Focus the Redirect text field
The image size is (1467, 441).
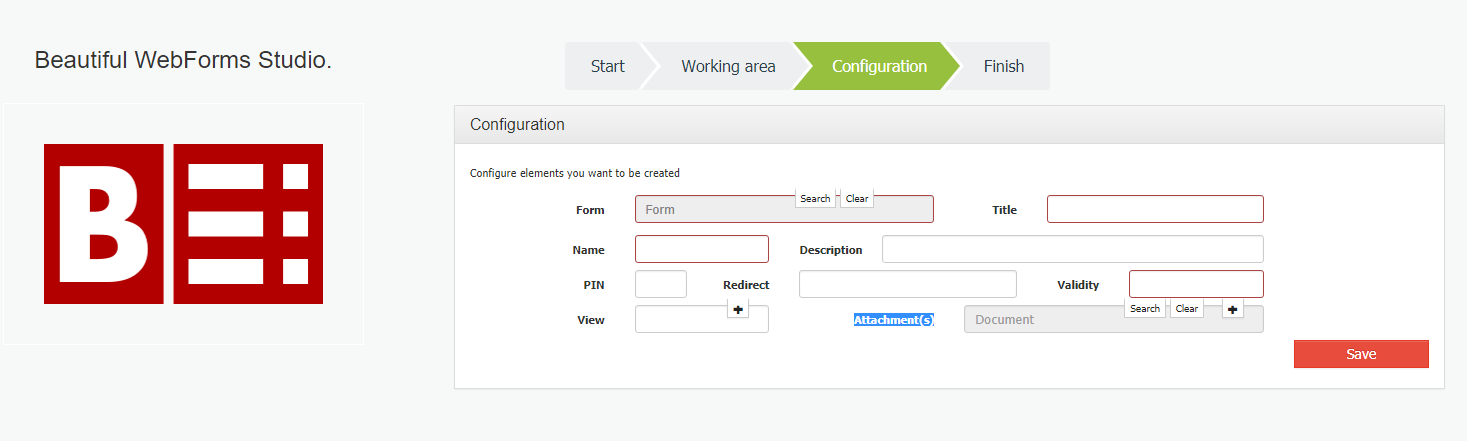coord(907,284)
